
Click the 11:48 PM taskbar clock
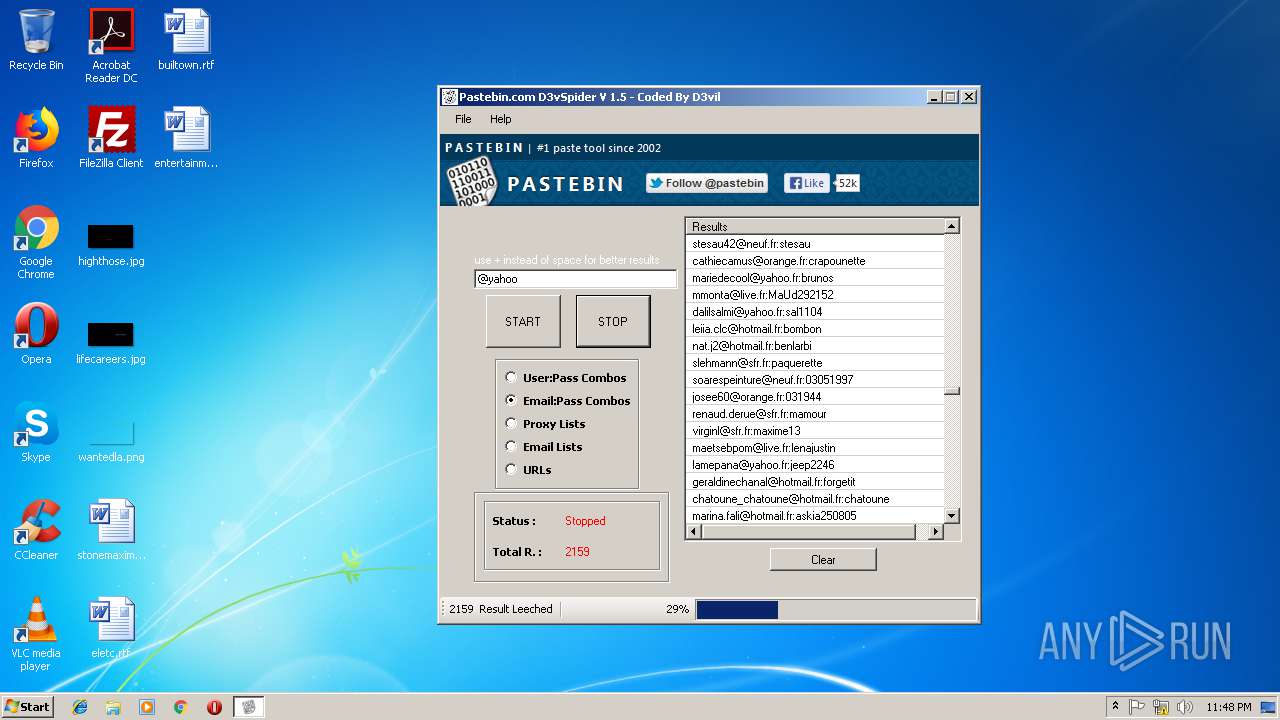pyautogui.click(x=1228, y=707)
